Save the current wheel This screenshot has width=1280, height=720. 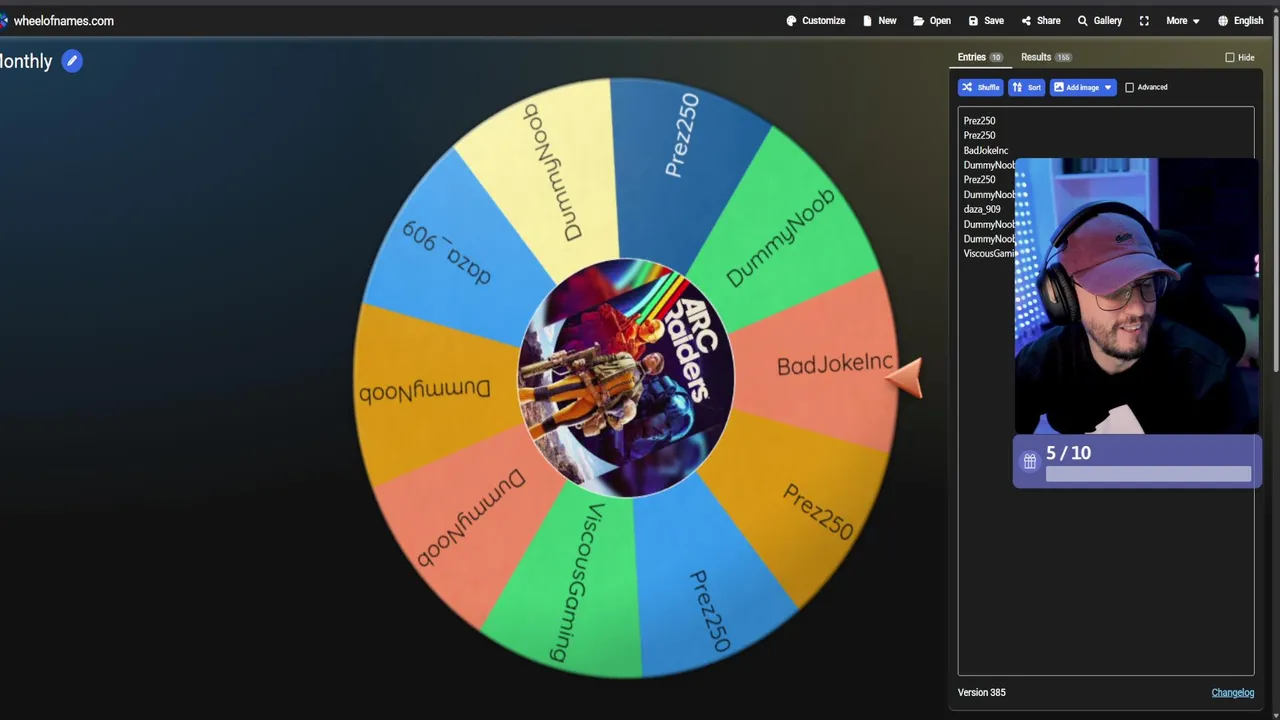985,20
